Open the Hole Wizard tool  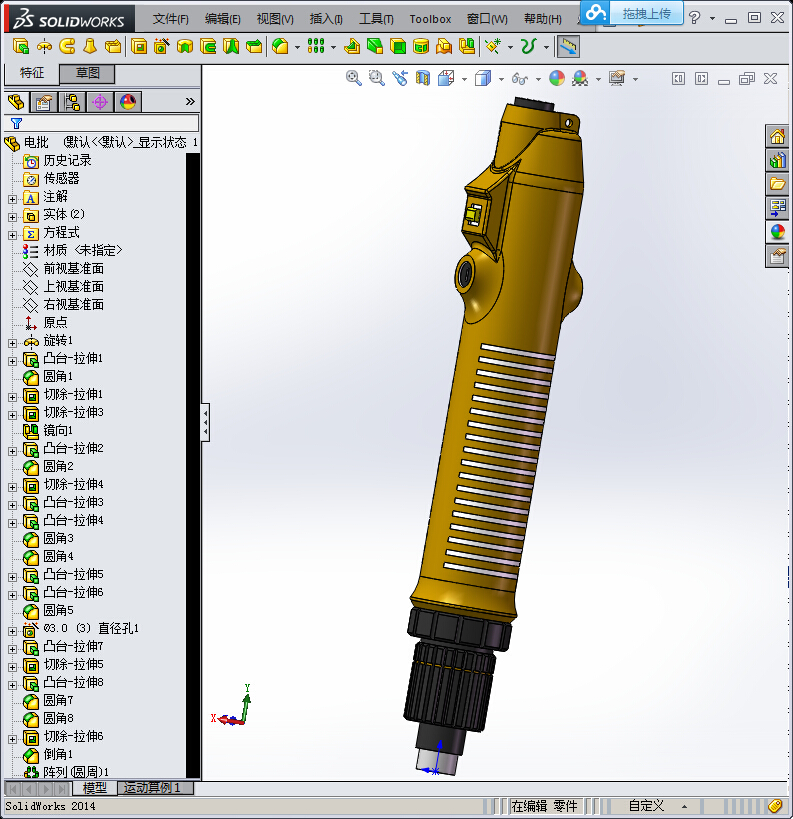161,46
